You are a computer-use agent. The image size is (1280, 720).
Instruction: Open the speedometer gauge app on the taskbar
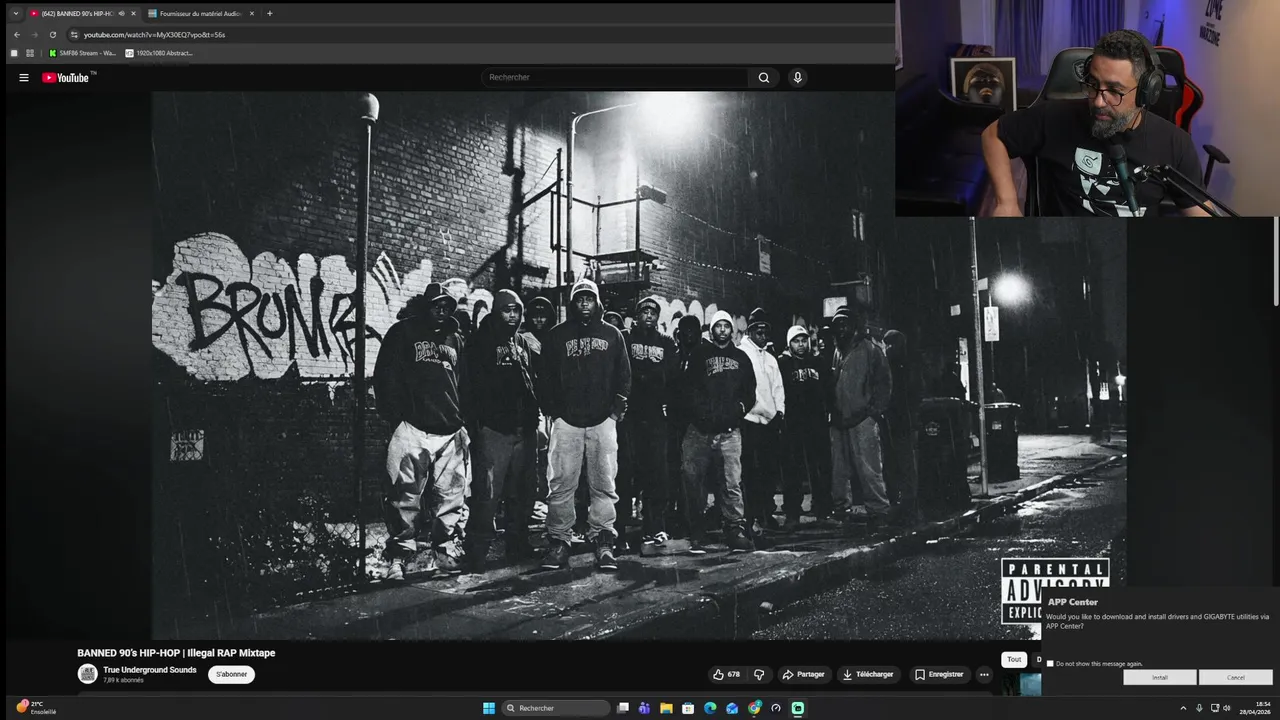coord(776,708)
